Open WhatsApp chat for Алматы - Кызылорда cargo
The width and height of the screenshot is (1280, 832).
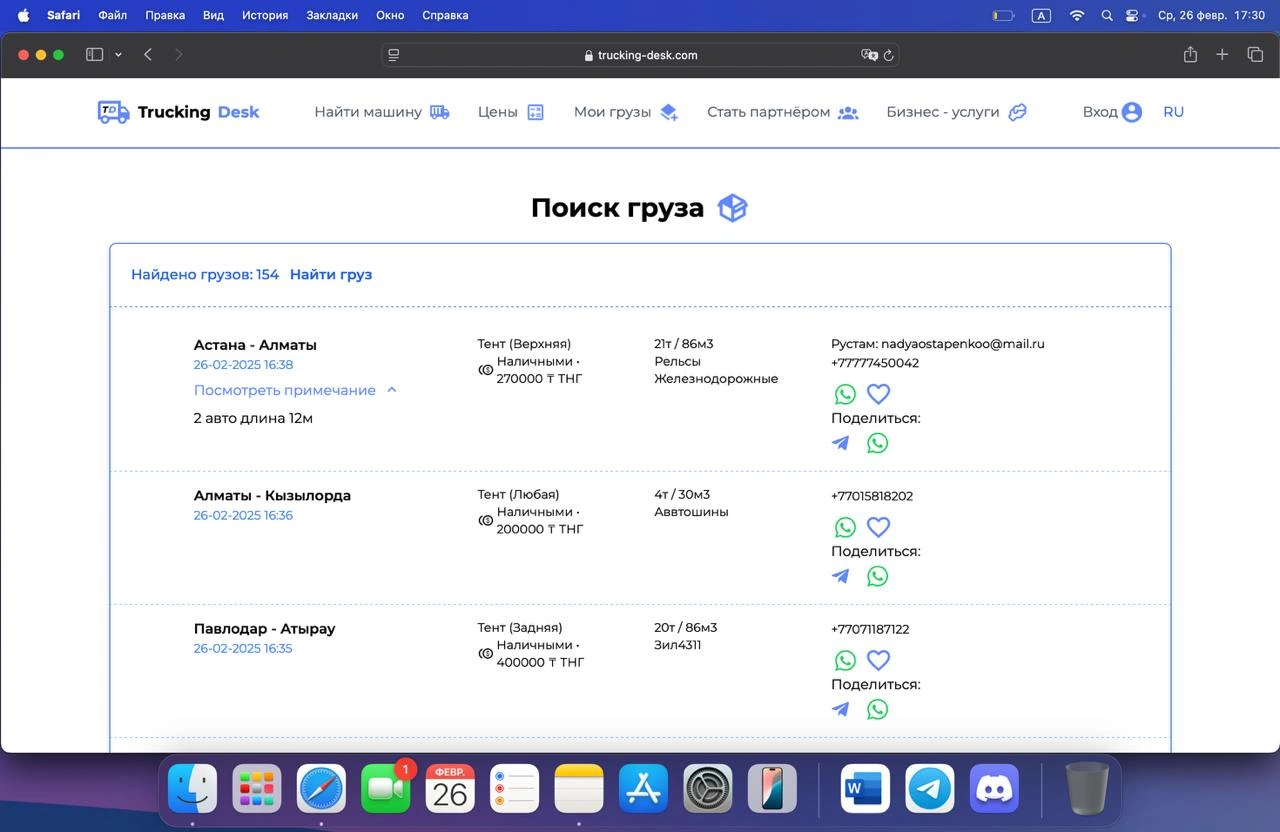[845, 527]
